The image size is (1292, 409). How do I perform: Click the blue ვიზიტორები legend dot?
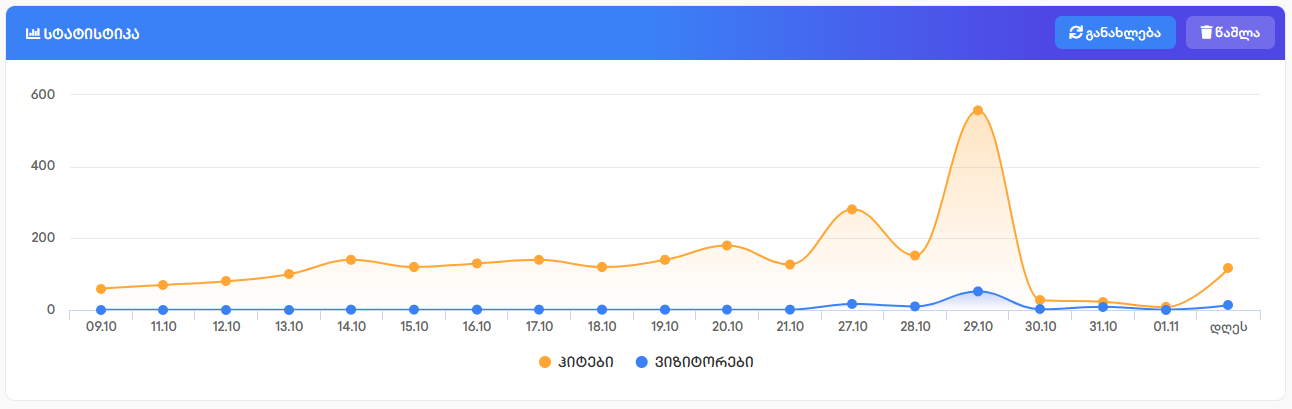(642, 361)
